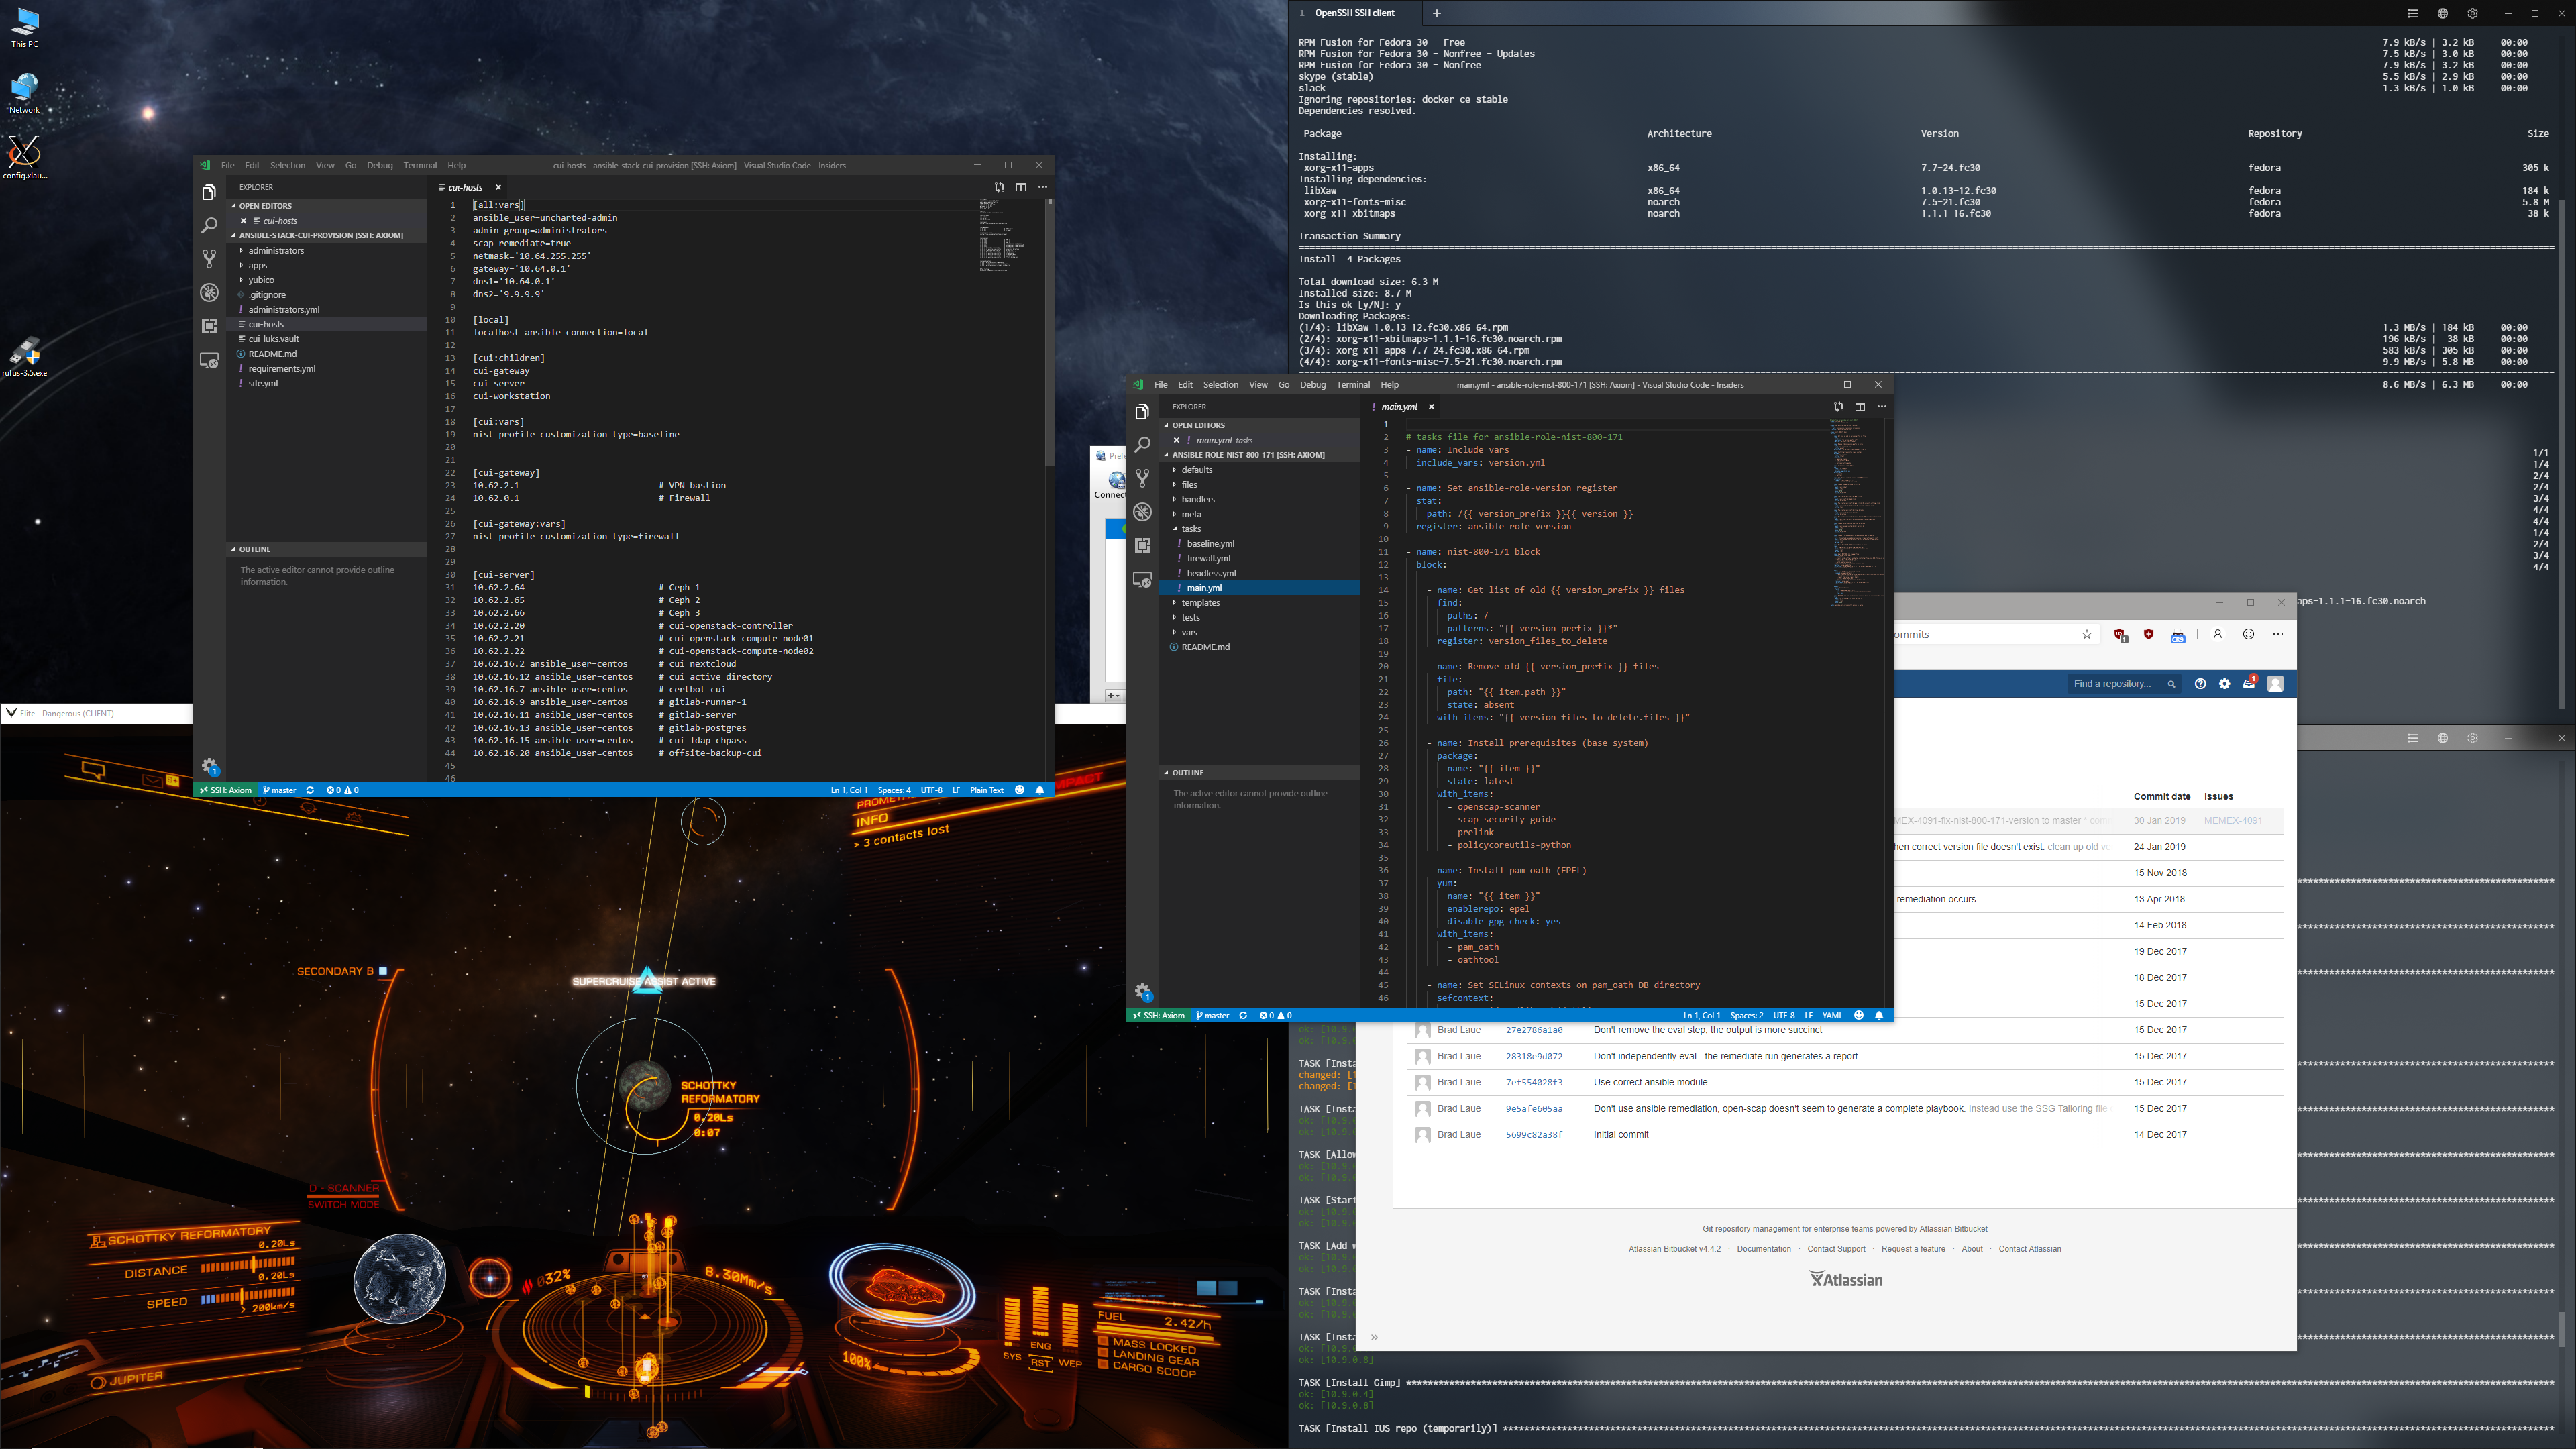
Task: Click Documentation link in Bitbucket footer
Action: tap(1763, 1249)
